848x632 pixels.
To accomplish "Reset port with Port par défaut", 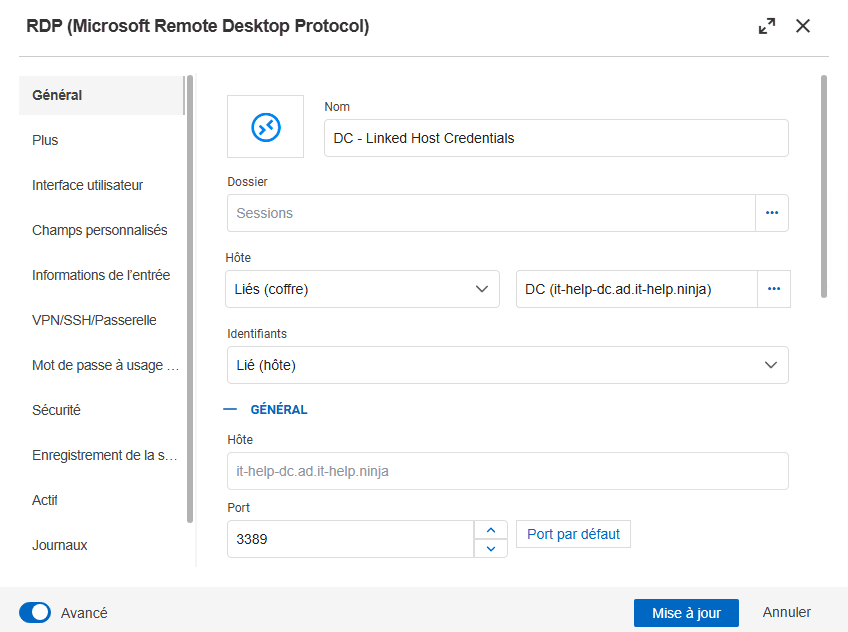I will coord(573,534).
